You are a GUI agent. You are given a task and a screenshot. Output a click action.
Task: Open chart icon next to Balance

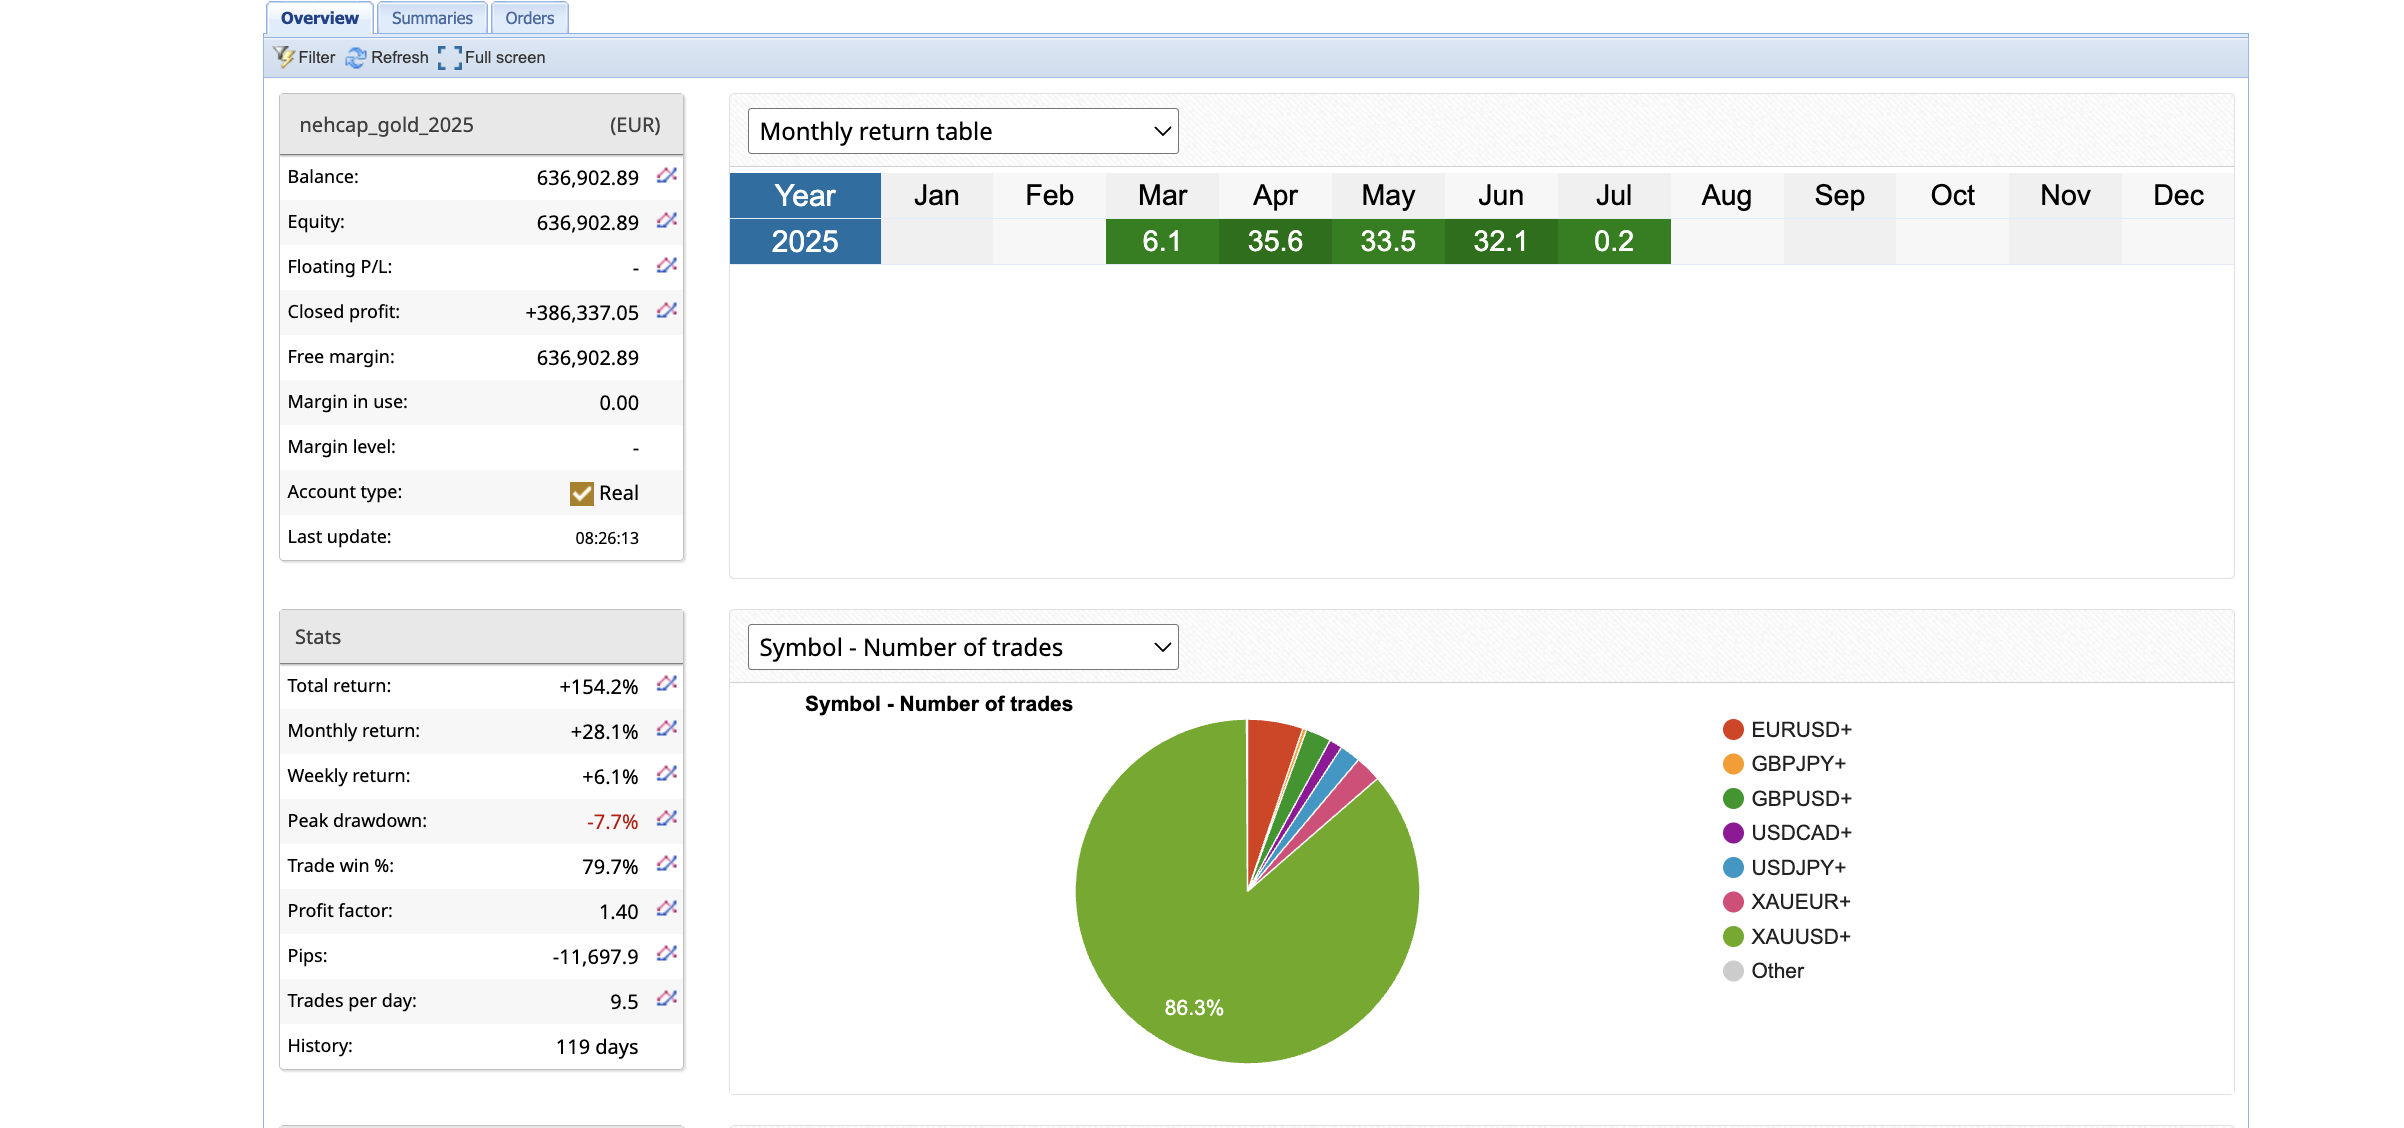point(667,176)
